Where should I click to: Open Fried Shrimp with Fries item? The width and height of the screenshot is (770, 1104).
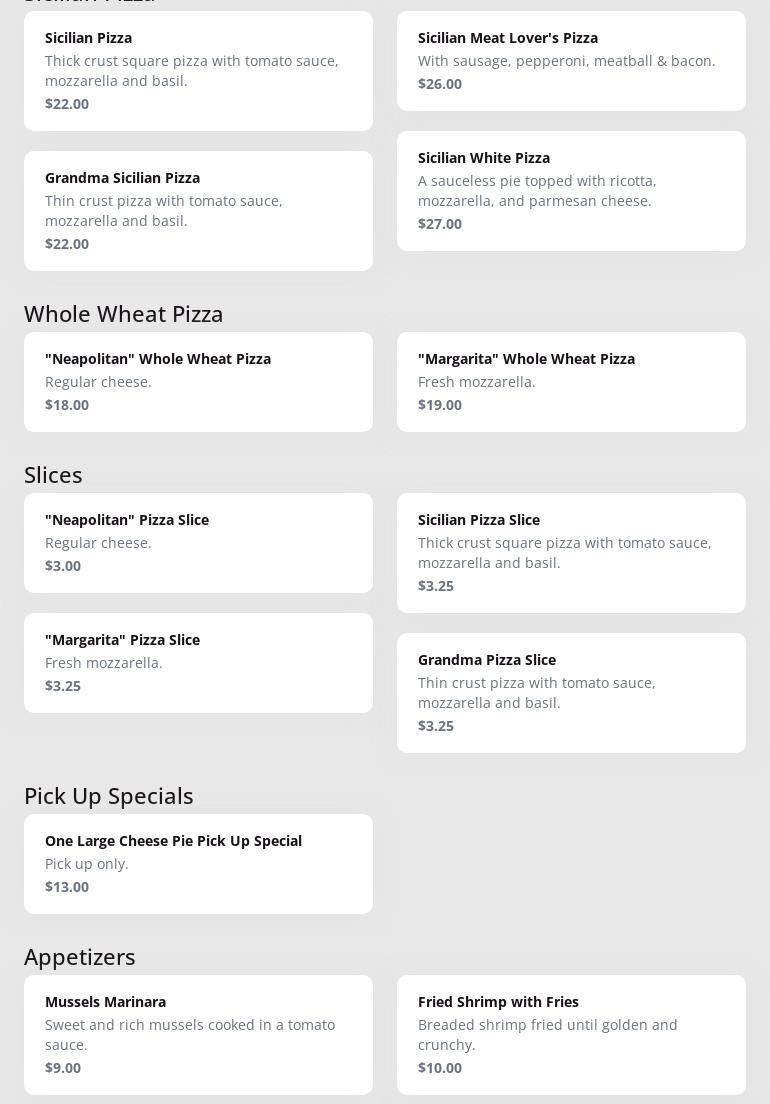coord(571,1034)
